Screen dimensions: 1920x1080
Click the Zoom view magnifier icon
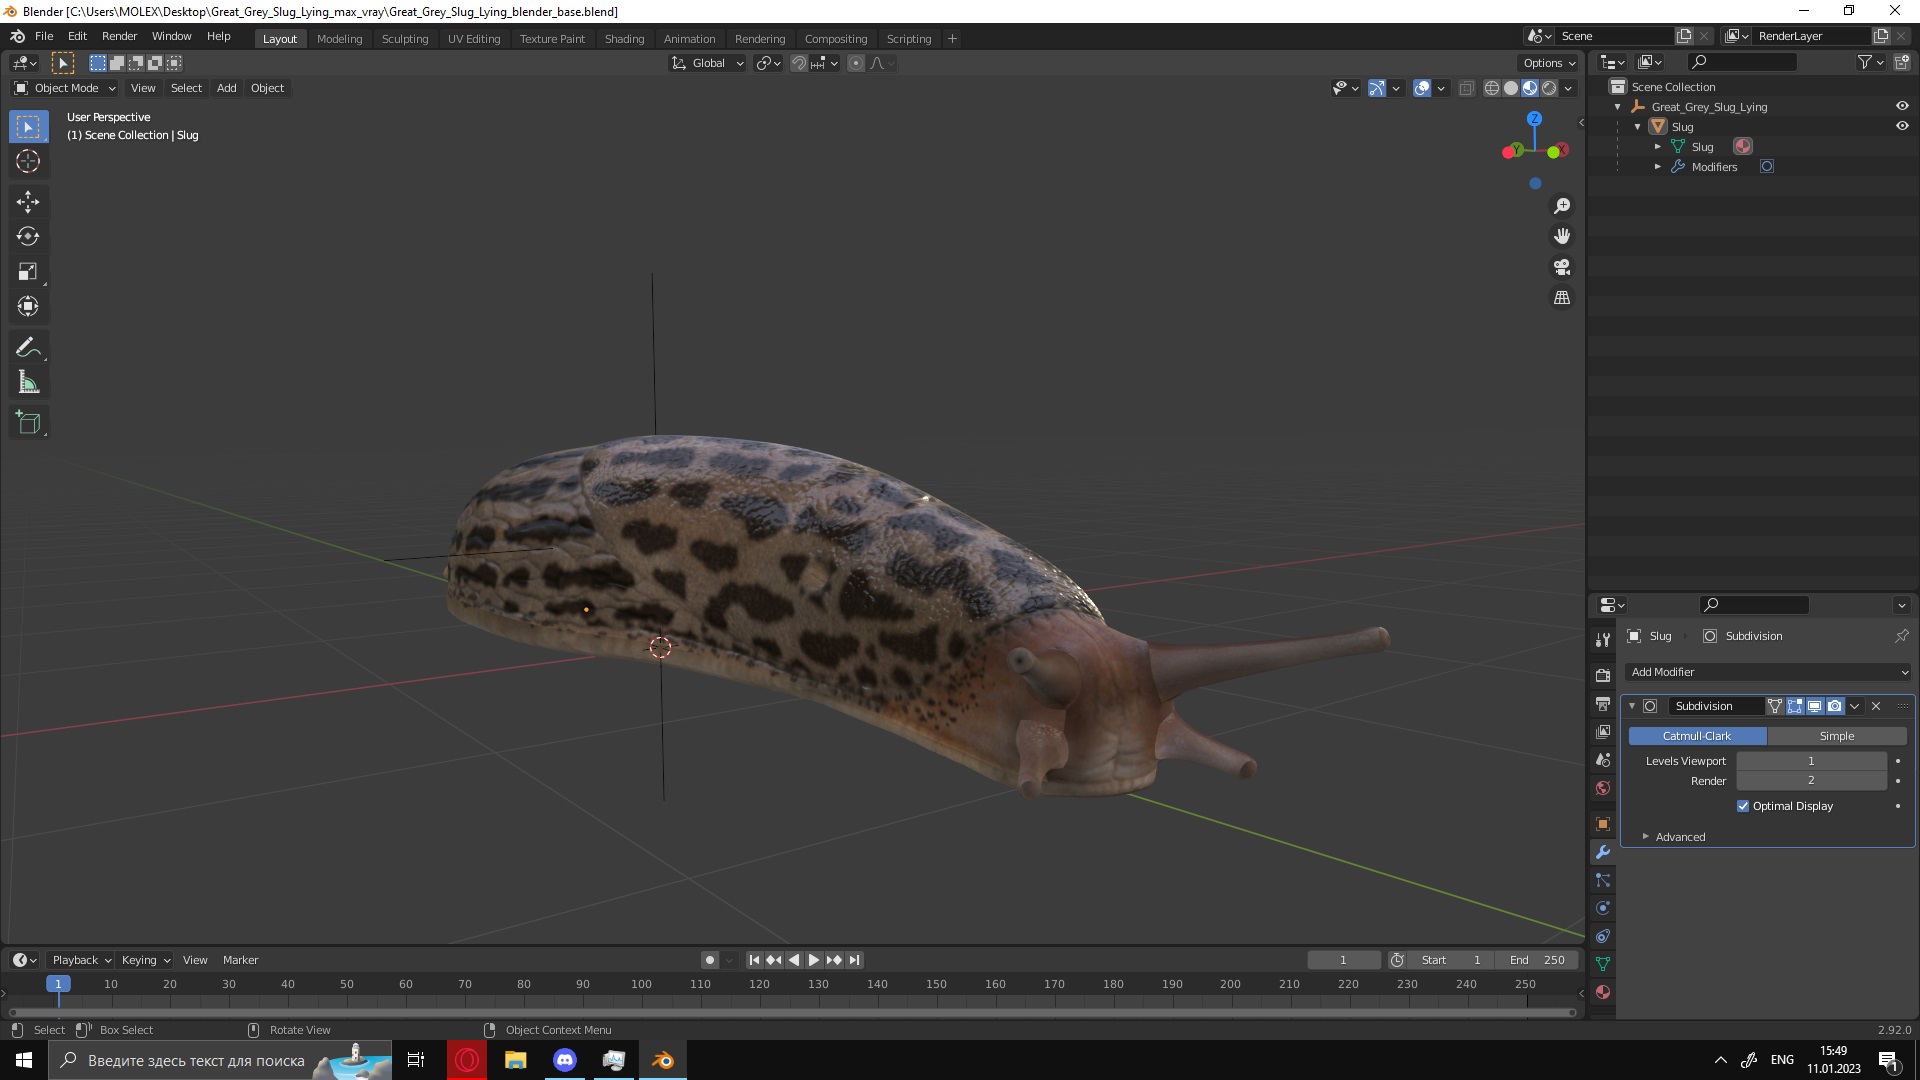click(x=1562, y=206)
